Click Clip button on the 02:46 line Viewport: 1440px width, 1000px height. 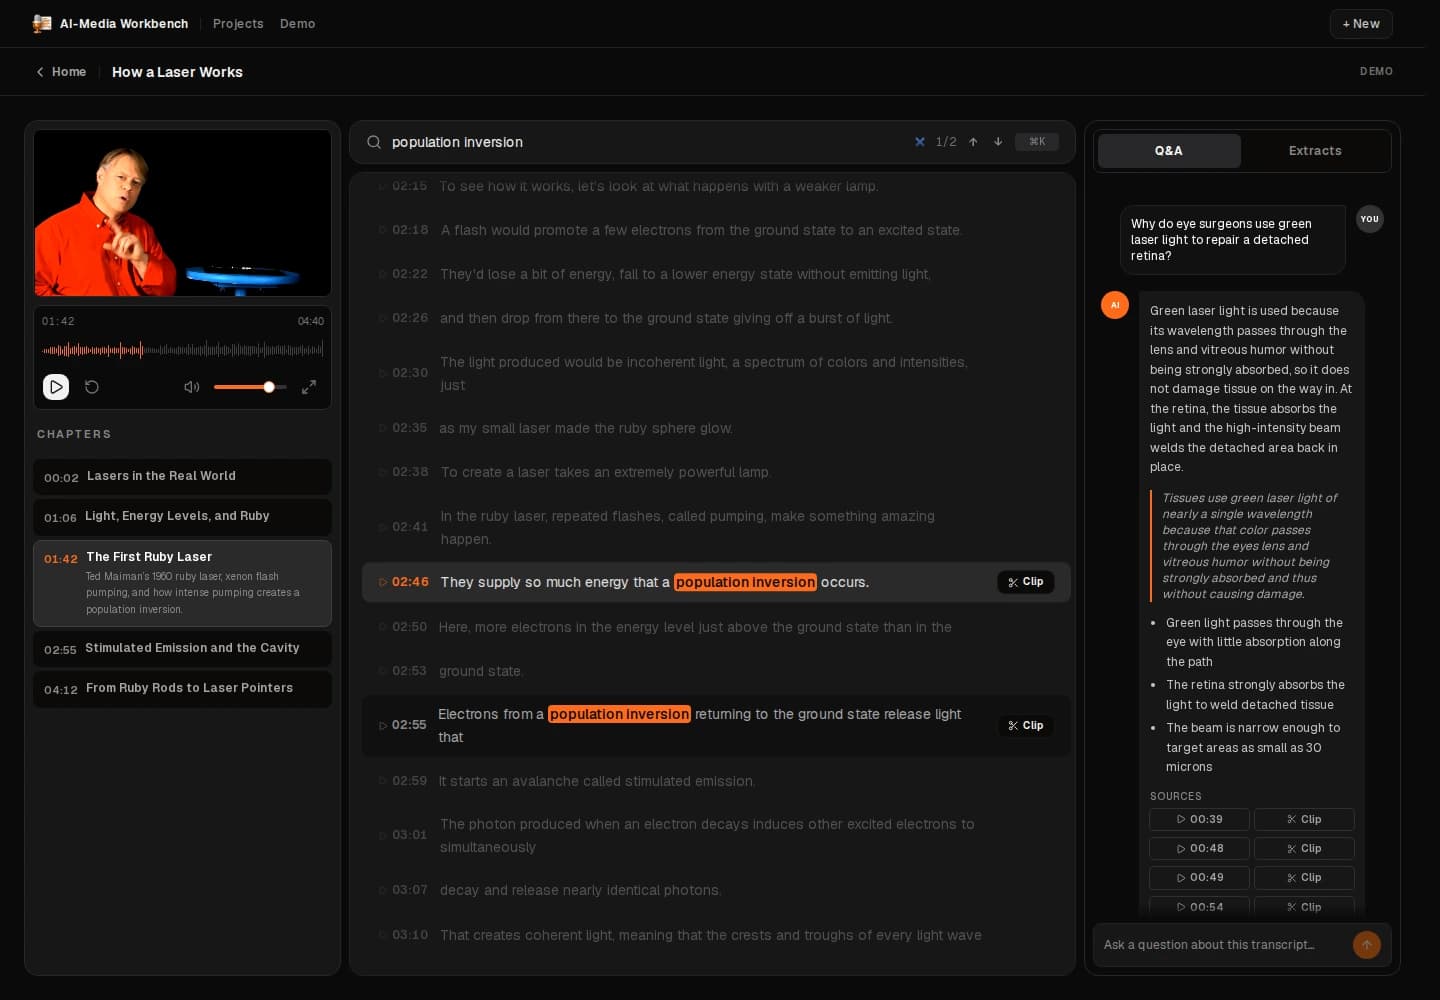[x=1026, y=582]
